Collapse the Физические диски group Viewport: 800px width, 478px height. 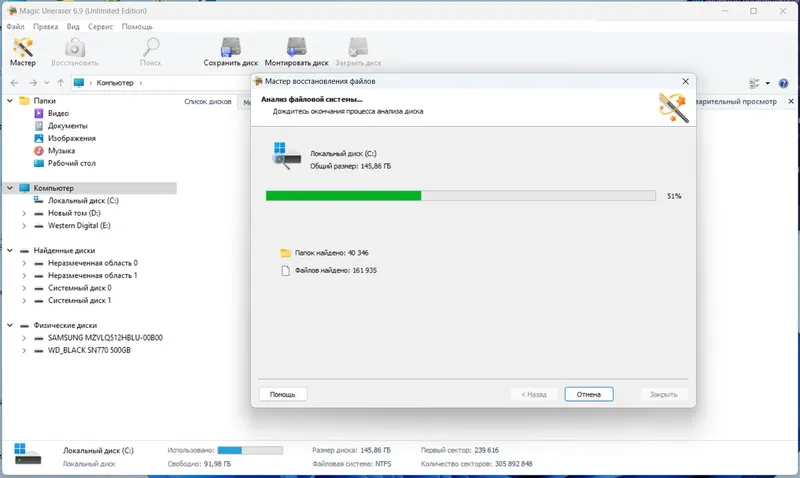(x=10, y=325)
